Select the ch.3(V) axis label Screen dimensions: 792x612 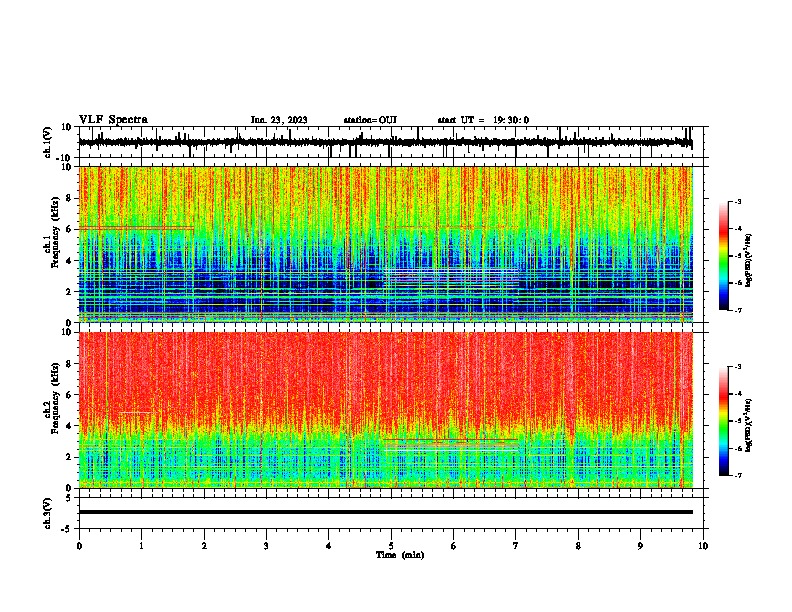[x=48, y=513]
